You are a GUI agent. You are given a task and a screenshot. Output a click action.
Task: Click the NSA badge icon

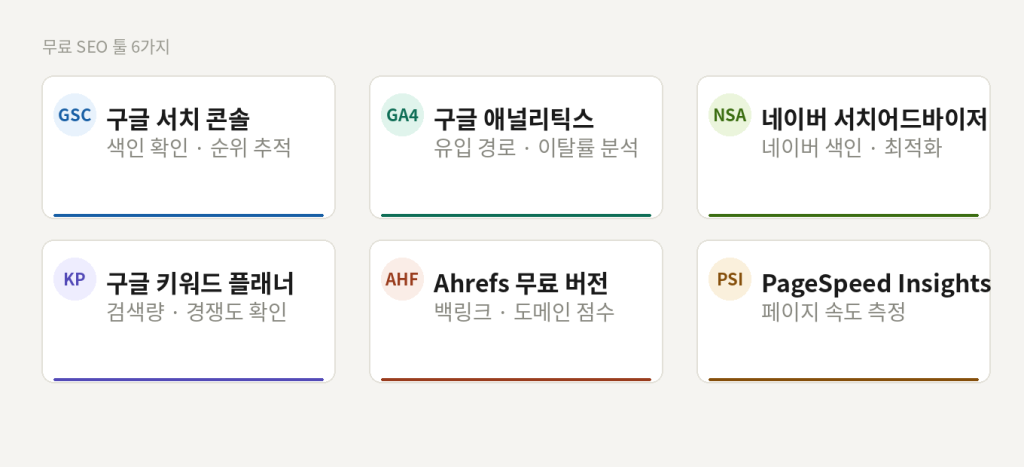tap(729, 115)
